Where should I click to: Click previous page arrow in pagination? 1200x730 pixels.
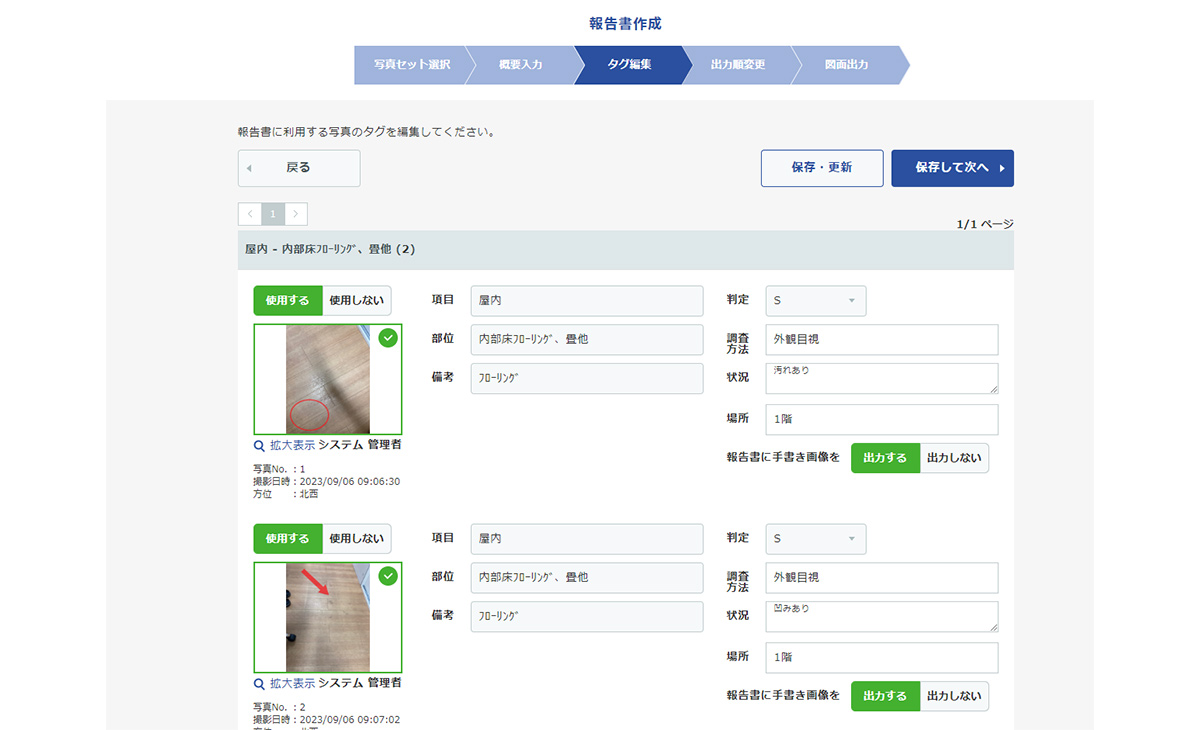(x=250, y=214)
